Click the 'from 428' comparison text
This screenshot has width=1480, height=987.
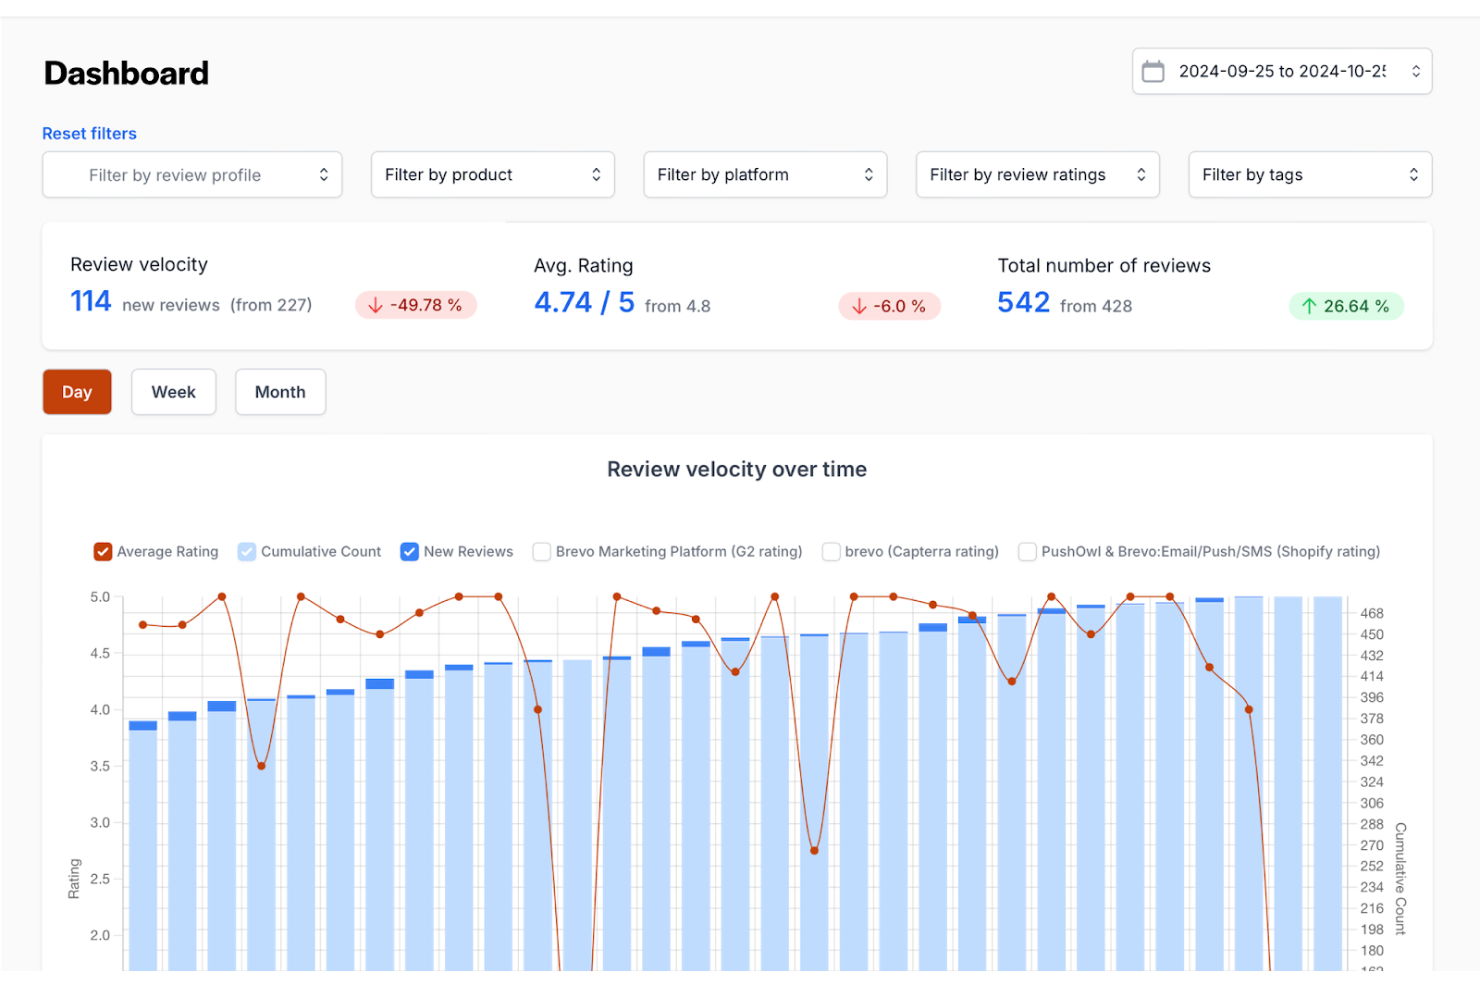pyautogui.click(x=1096, y=306)
